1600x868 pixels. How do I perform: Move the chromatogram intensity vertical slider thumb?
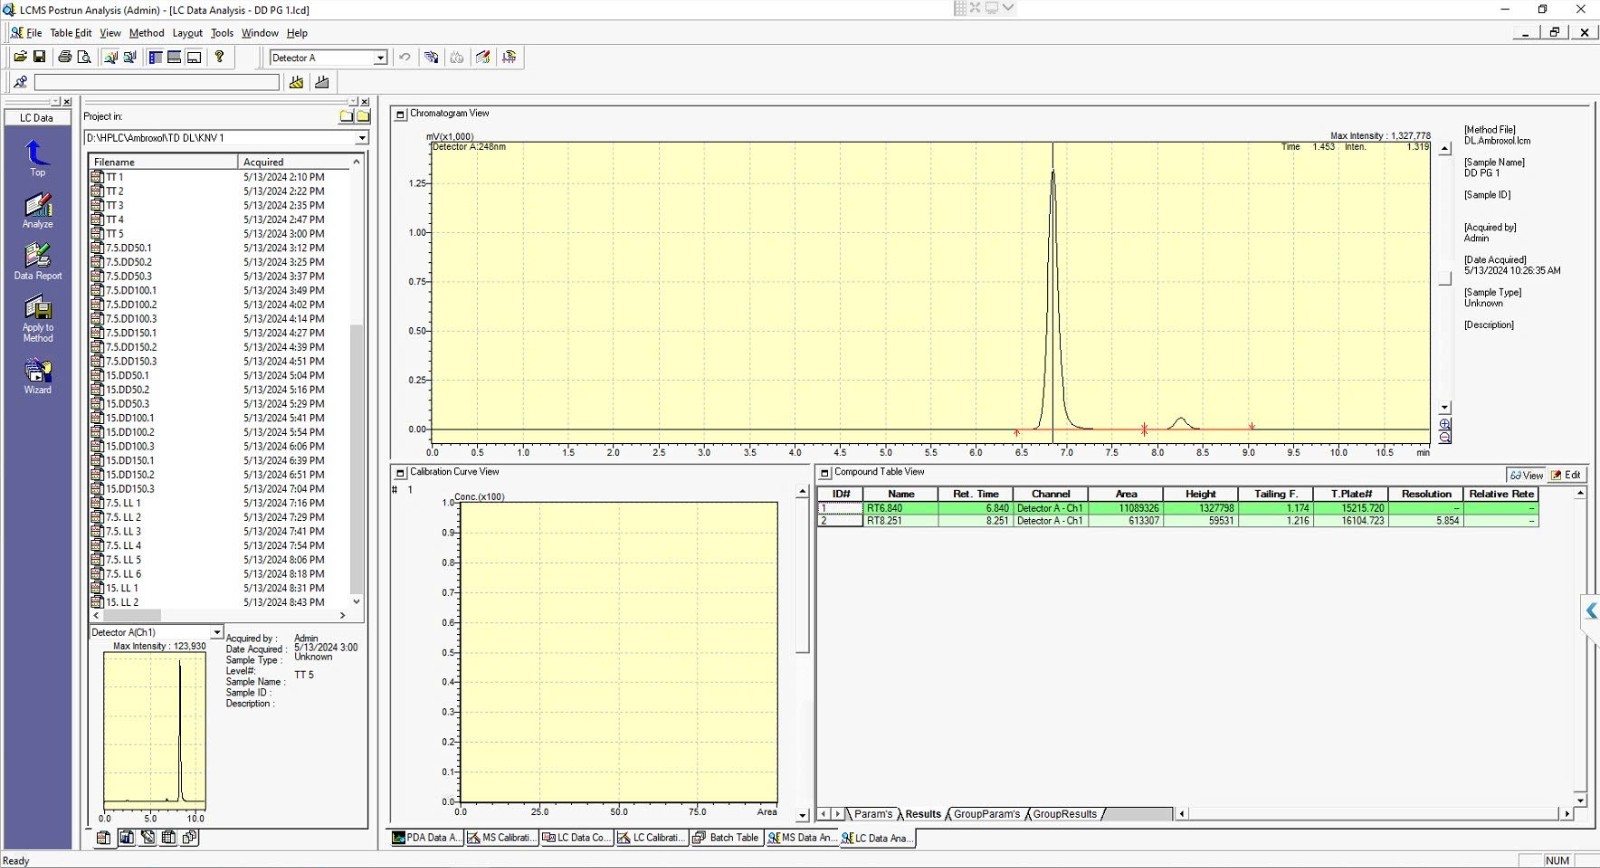tap(1445, 279)
